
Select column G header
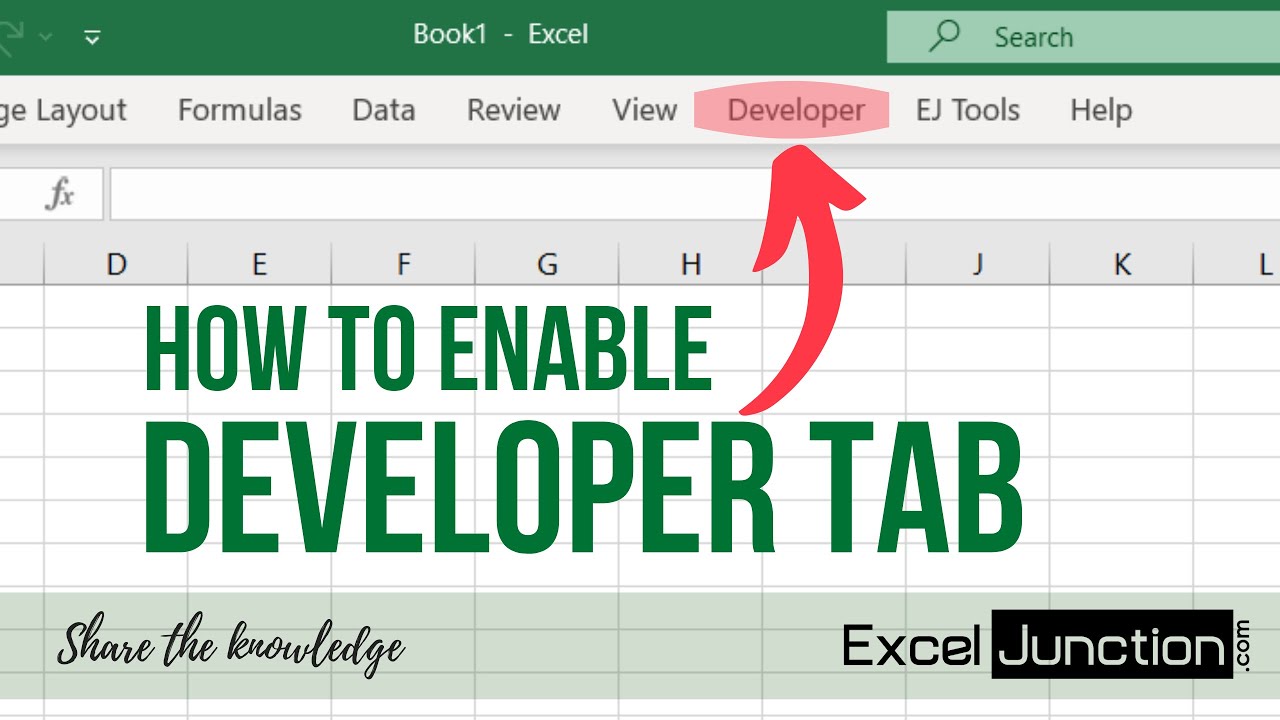point(547,264)
